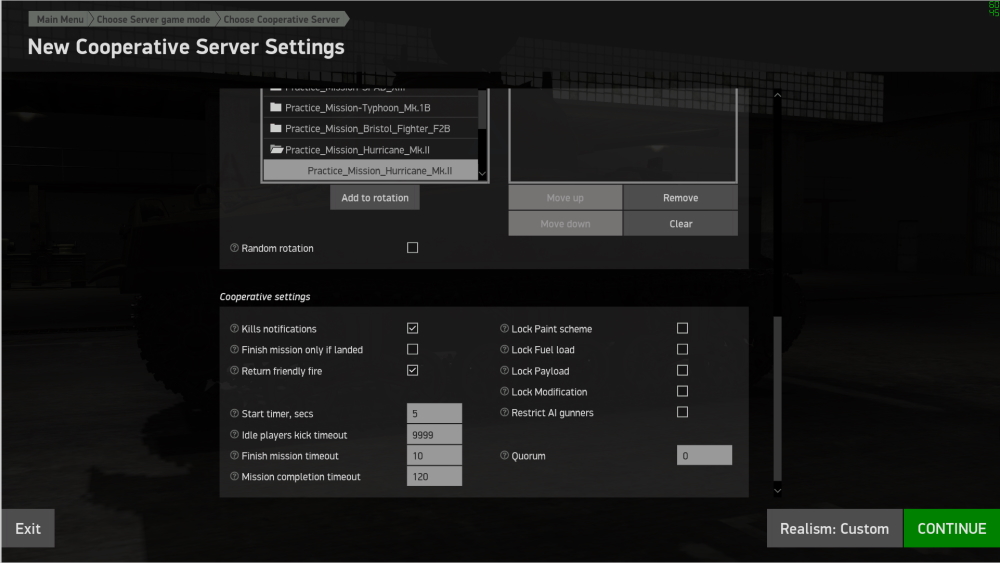Go to Main Menu breadcrumb
The width and height of the screenshot is (1000, 563).
(59, 19)
